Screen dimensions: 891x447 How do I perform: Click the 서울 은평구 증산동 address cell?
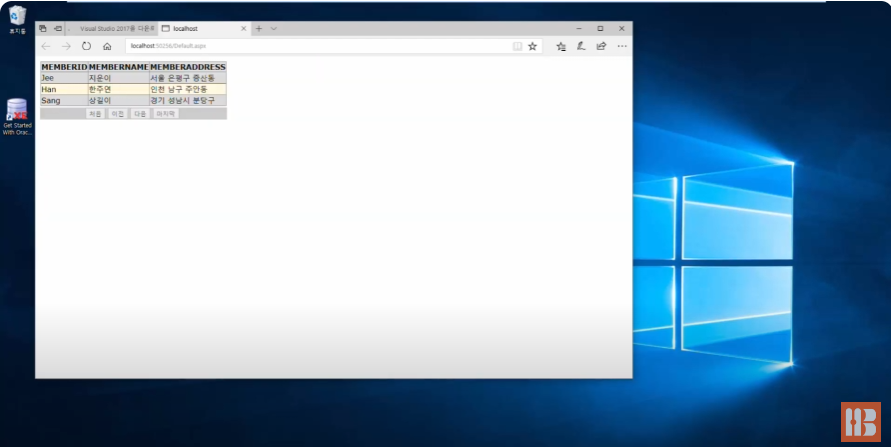188,78
